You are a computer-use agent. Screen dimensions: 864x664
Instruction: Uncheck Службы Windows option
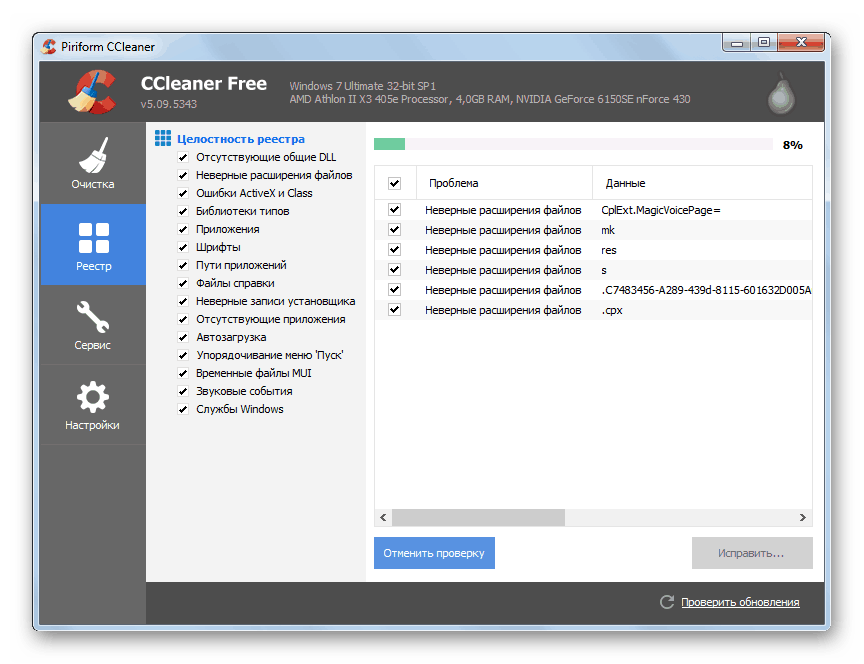(x=183, y=409)
